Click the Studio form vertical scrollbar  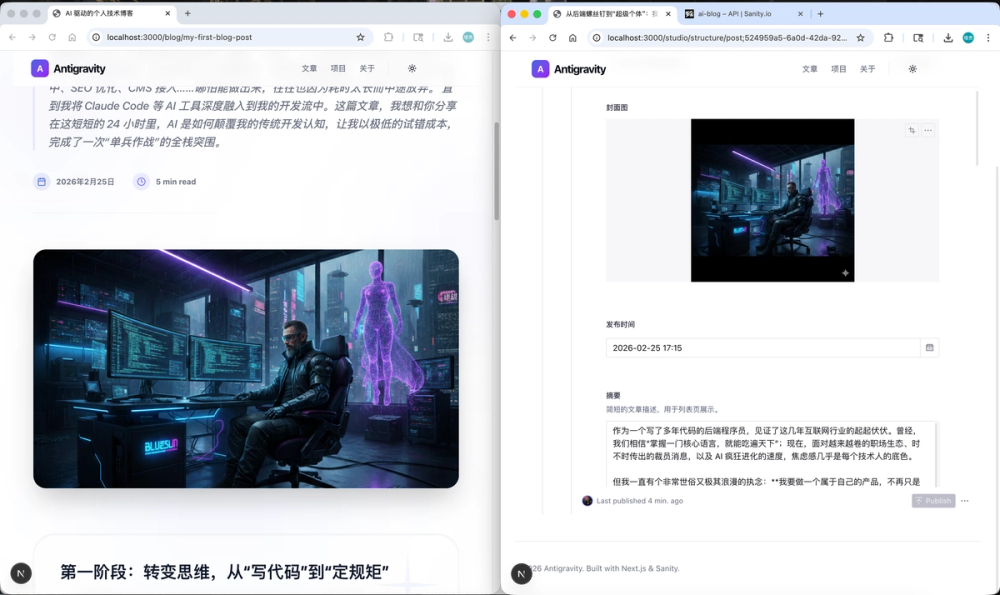coord(976,129)
